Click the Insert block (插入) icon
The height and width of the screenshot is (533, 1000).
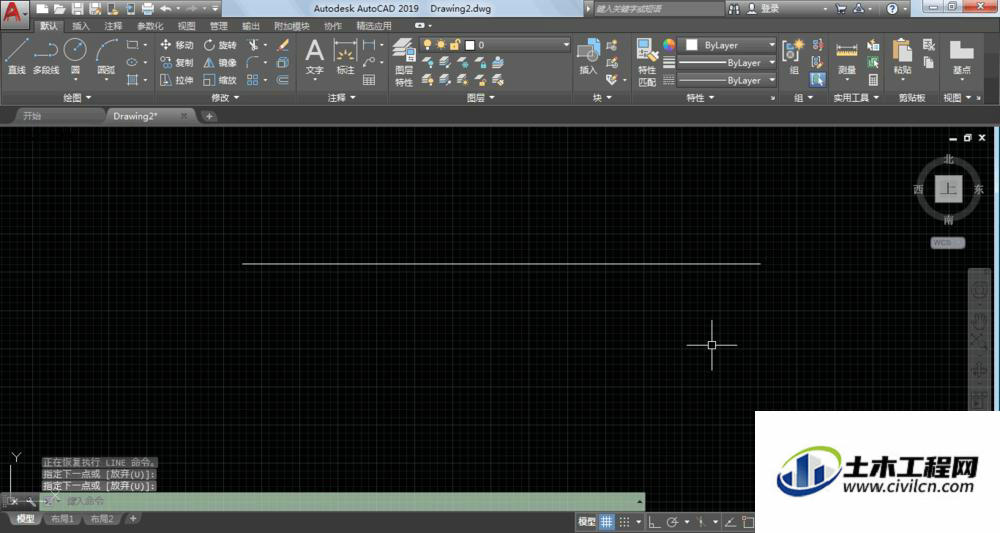coord(588,56)
